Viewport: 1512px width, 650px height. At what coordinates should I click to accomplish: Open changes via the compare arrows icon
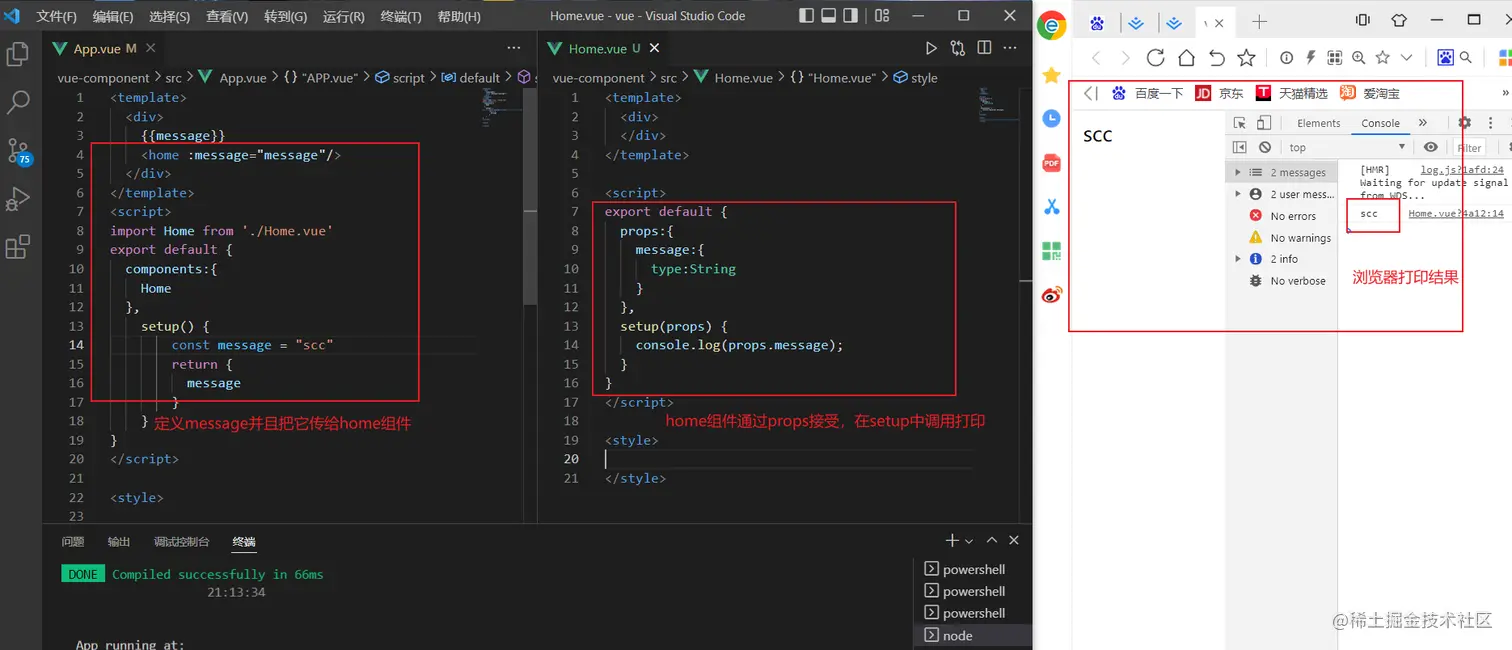pos(958,48)
